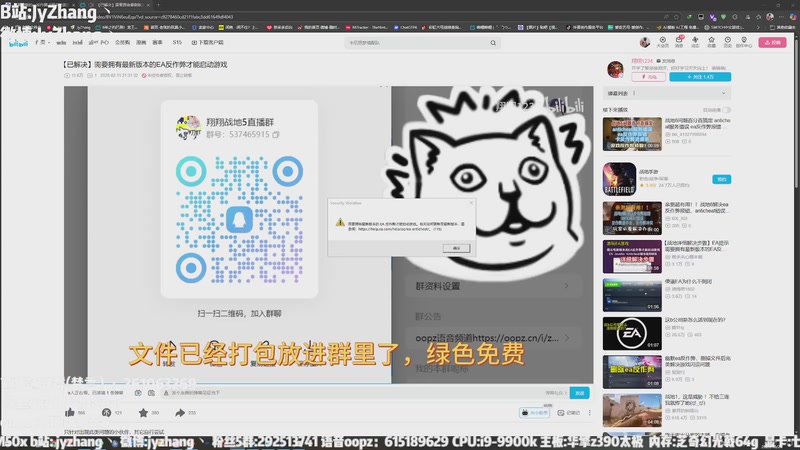The width and height of the screenshot is (800, 450).
Task: Open the purple-thumbnail EA anticheat video
Action: [x=632, y=257]
